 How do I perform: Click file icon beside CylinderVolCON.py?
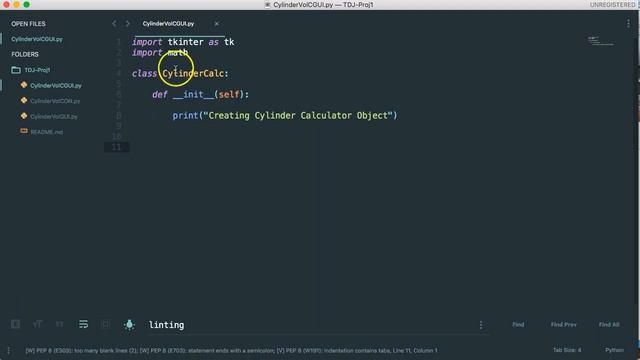pyautogui.click(x=24, y=100)
